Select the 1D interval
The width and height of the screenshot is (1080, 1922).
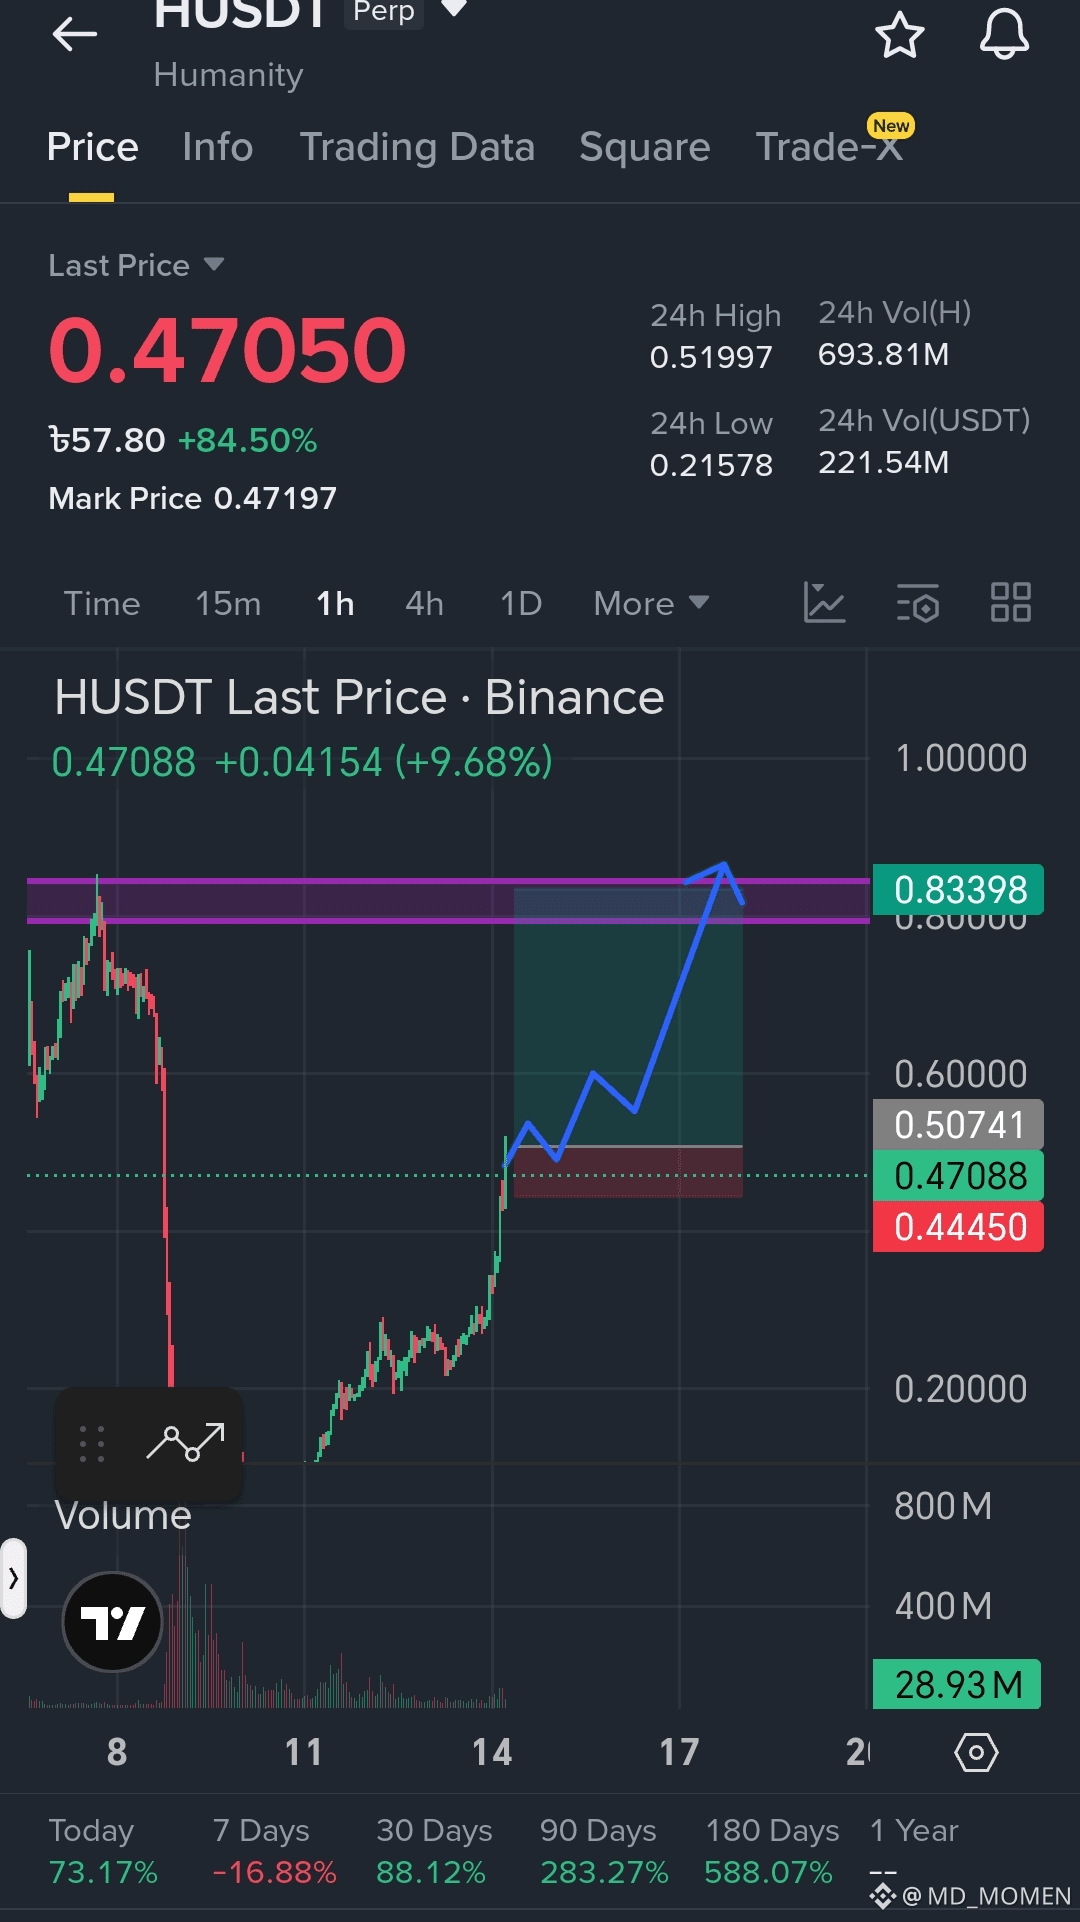(521, 604)
